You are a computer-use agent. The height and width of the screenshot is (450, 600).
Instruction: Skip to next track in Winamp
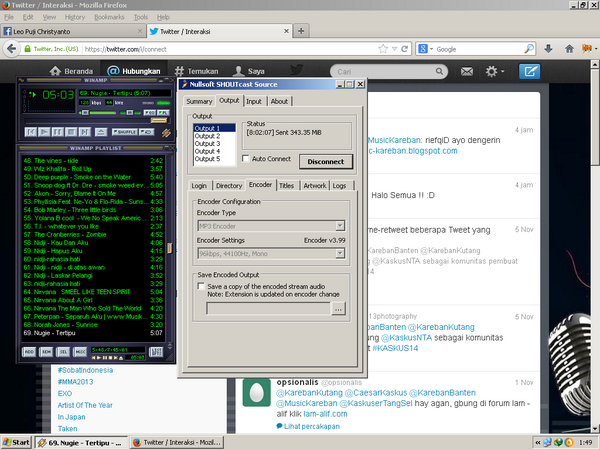[x=85, y=132]
